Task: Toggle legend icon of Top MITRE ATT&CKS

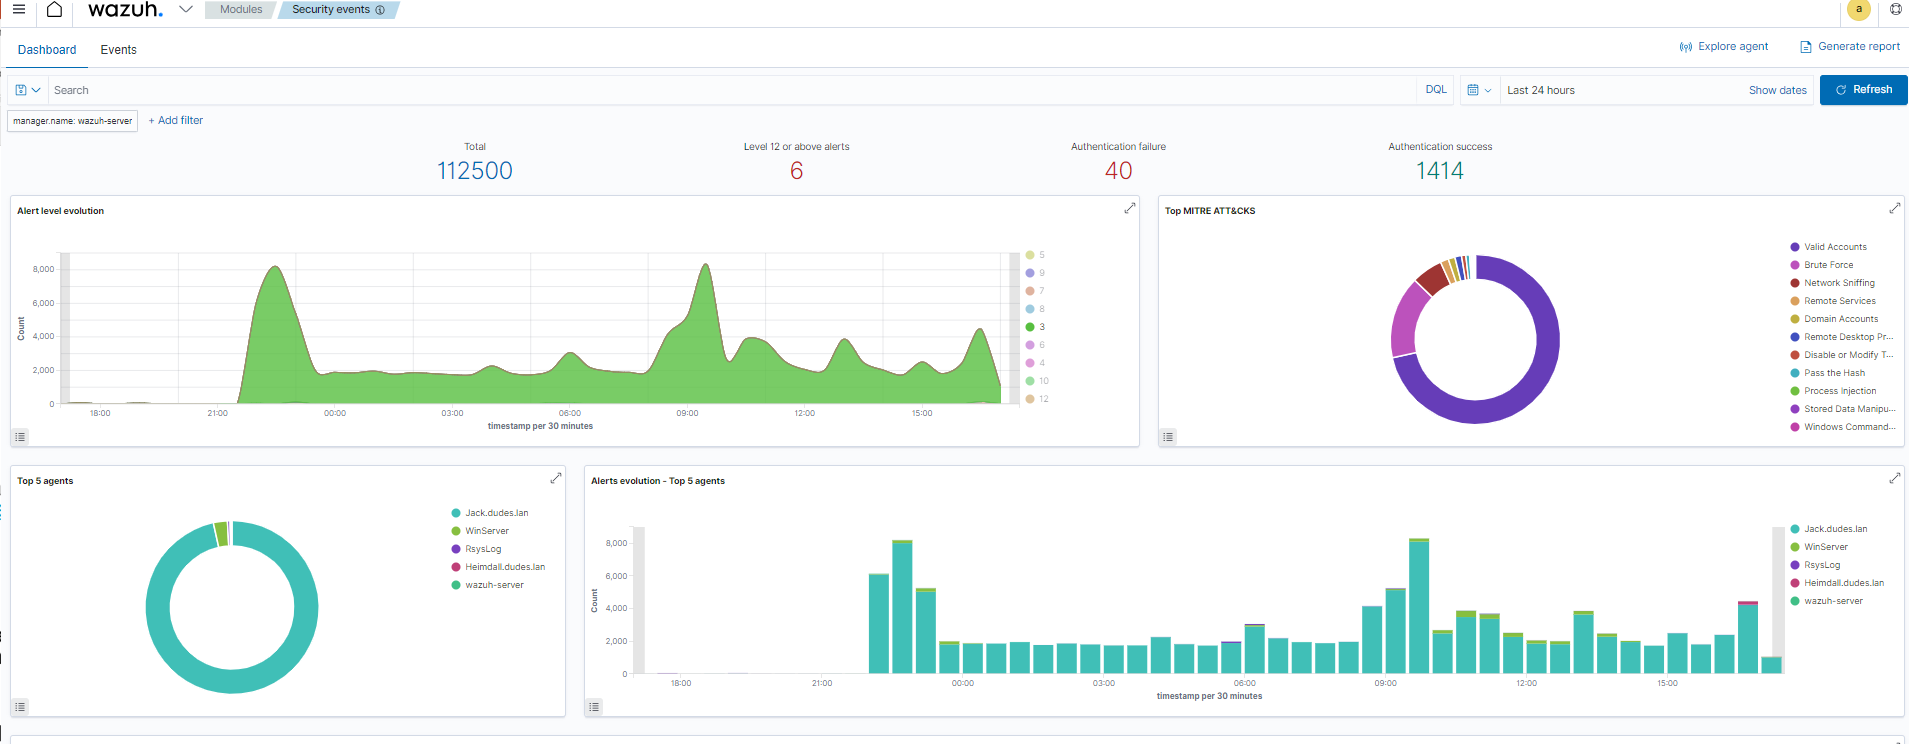Action: pyautogui.click(x=1168, y=437)
